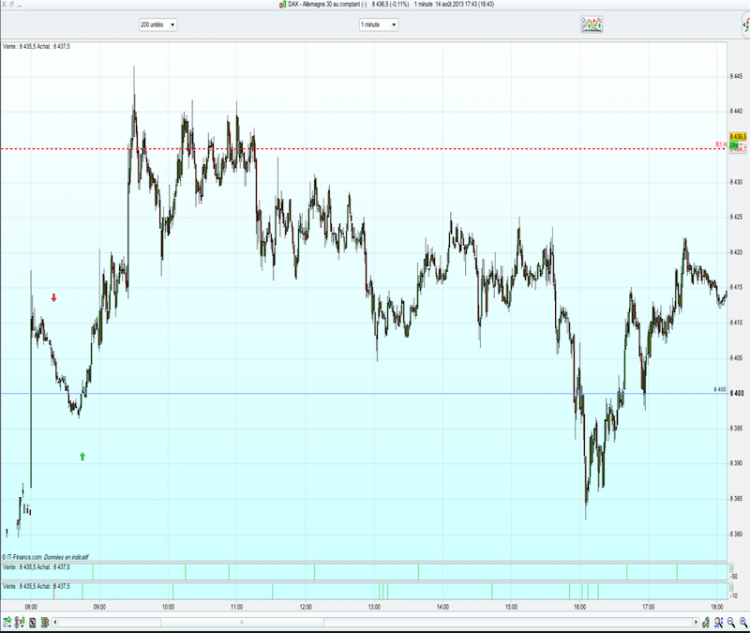Click the horizontal scrollbar thumb

click(242, 622)
